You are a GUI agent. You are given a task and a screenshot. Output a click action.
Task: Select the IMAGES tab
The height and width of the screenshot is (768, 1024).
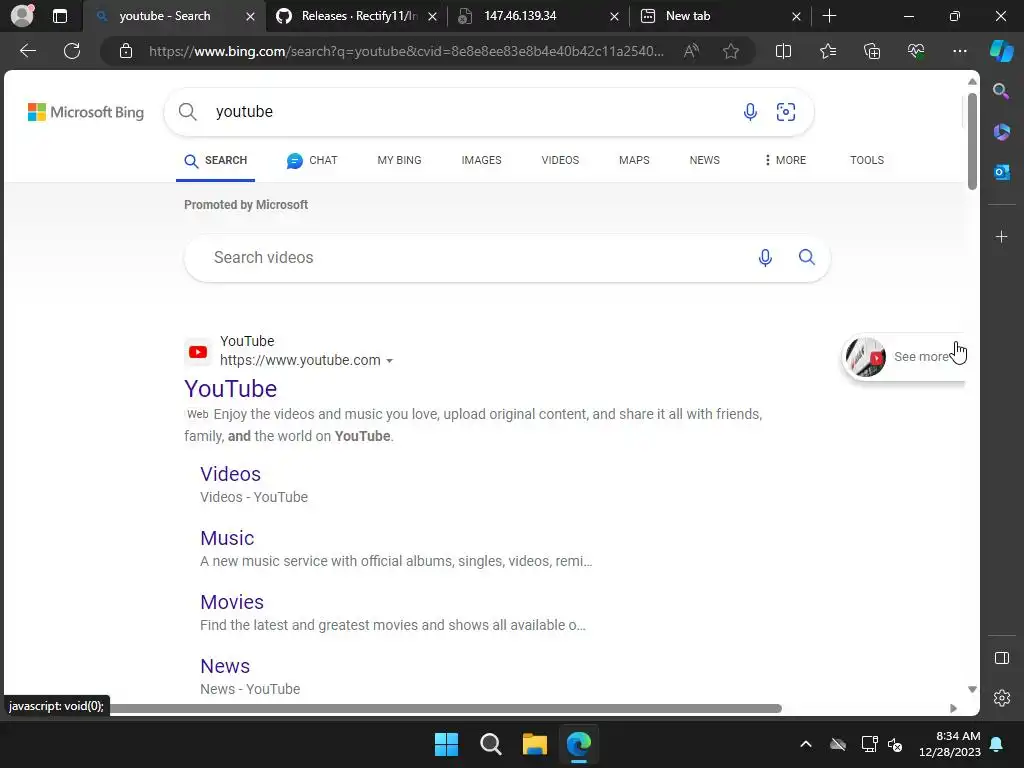coord(481,160)
